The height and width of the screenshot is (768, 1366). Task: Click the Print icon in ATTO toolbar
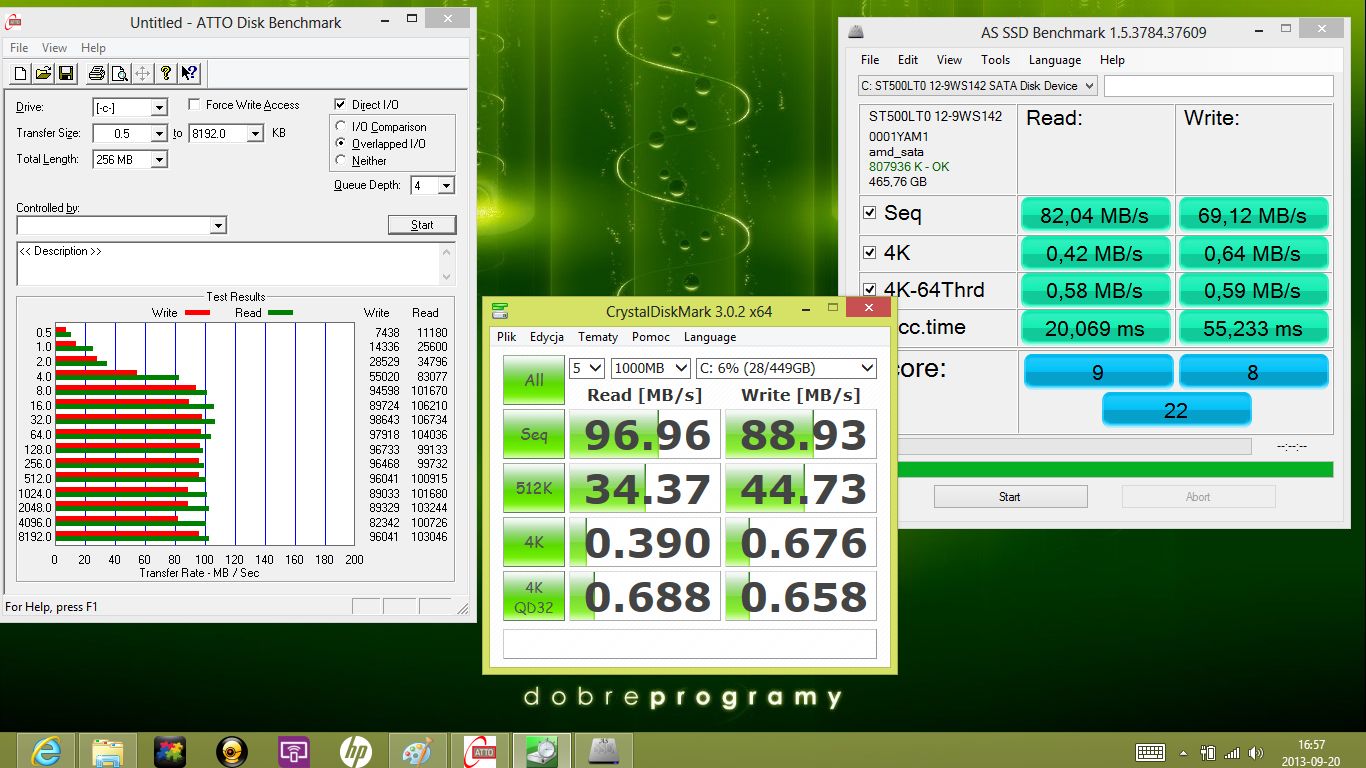click(x=97, y=73)
